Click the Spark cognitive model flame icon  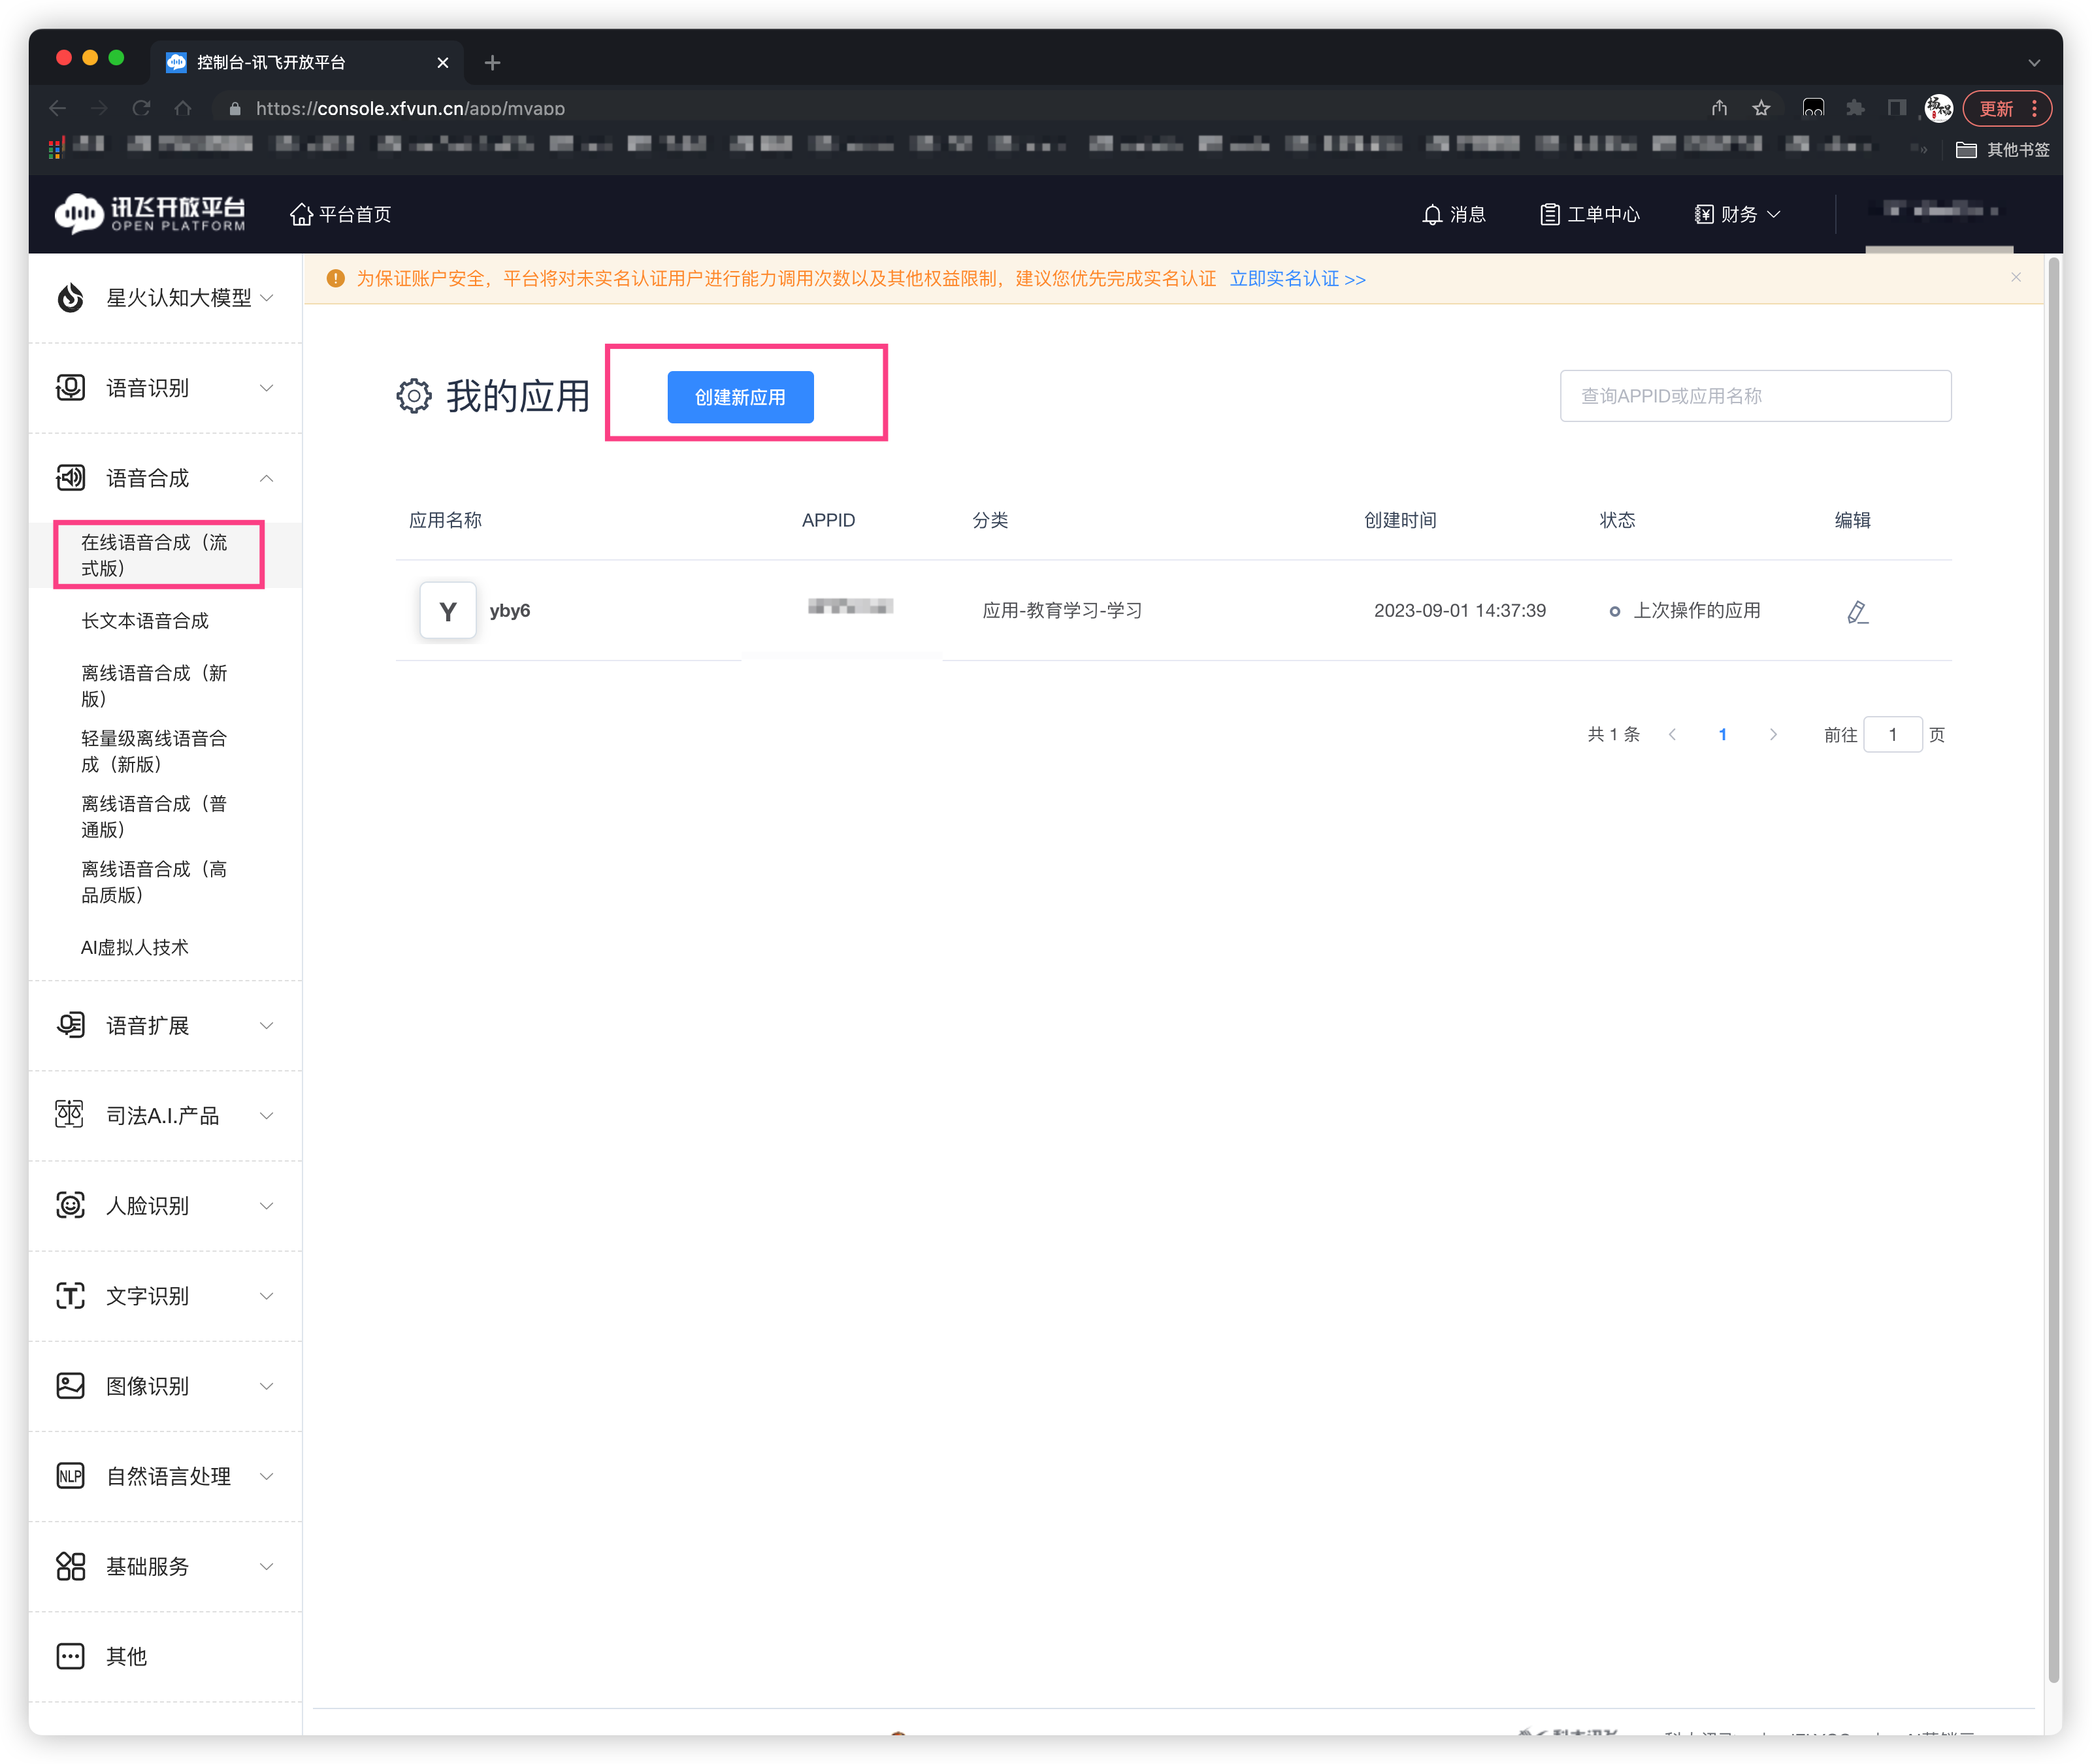[x=70, y=298]
